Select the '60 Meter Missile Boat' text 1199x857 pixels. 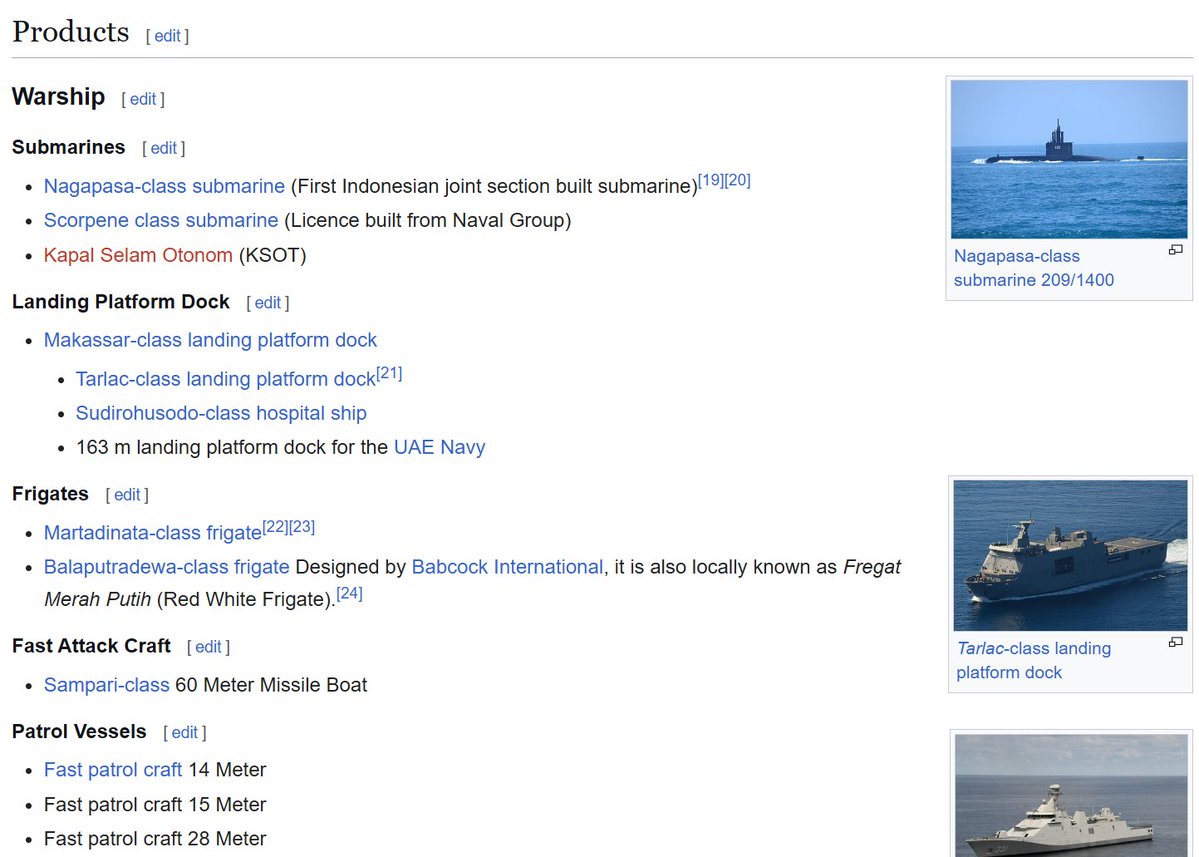point(271,684)
